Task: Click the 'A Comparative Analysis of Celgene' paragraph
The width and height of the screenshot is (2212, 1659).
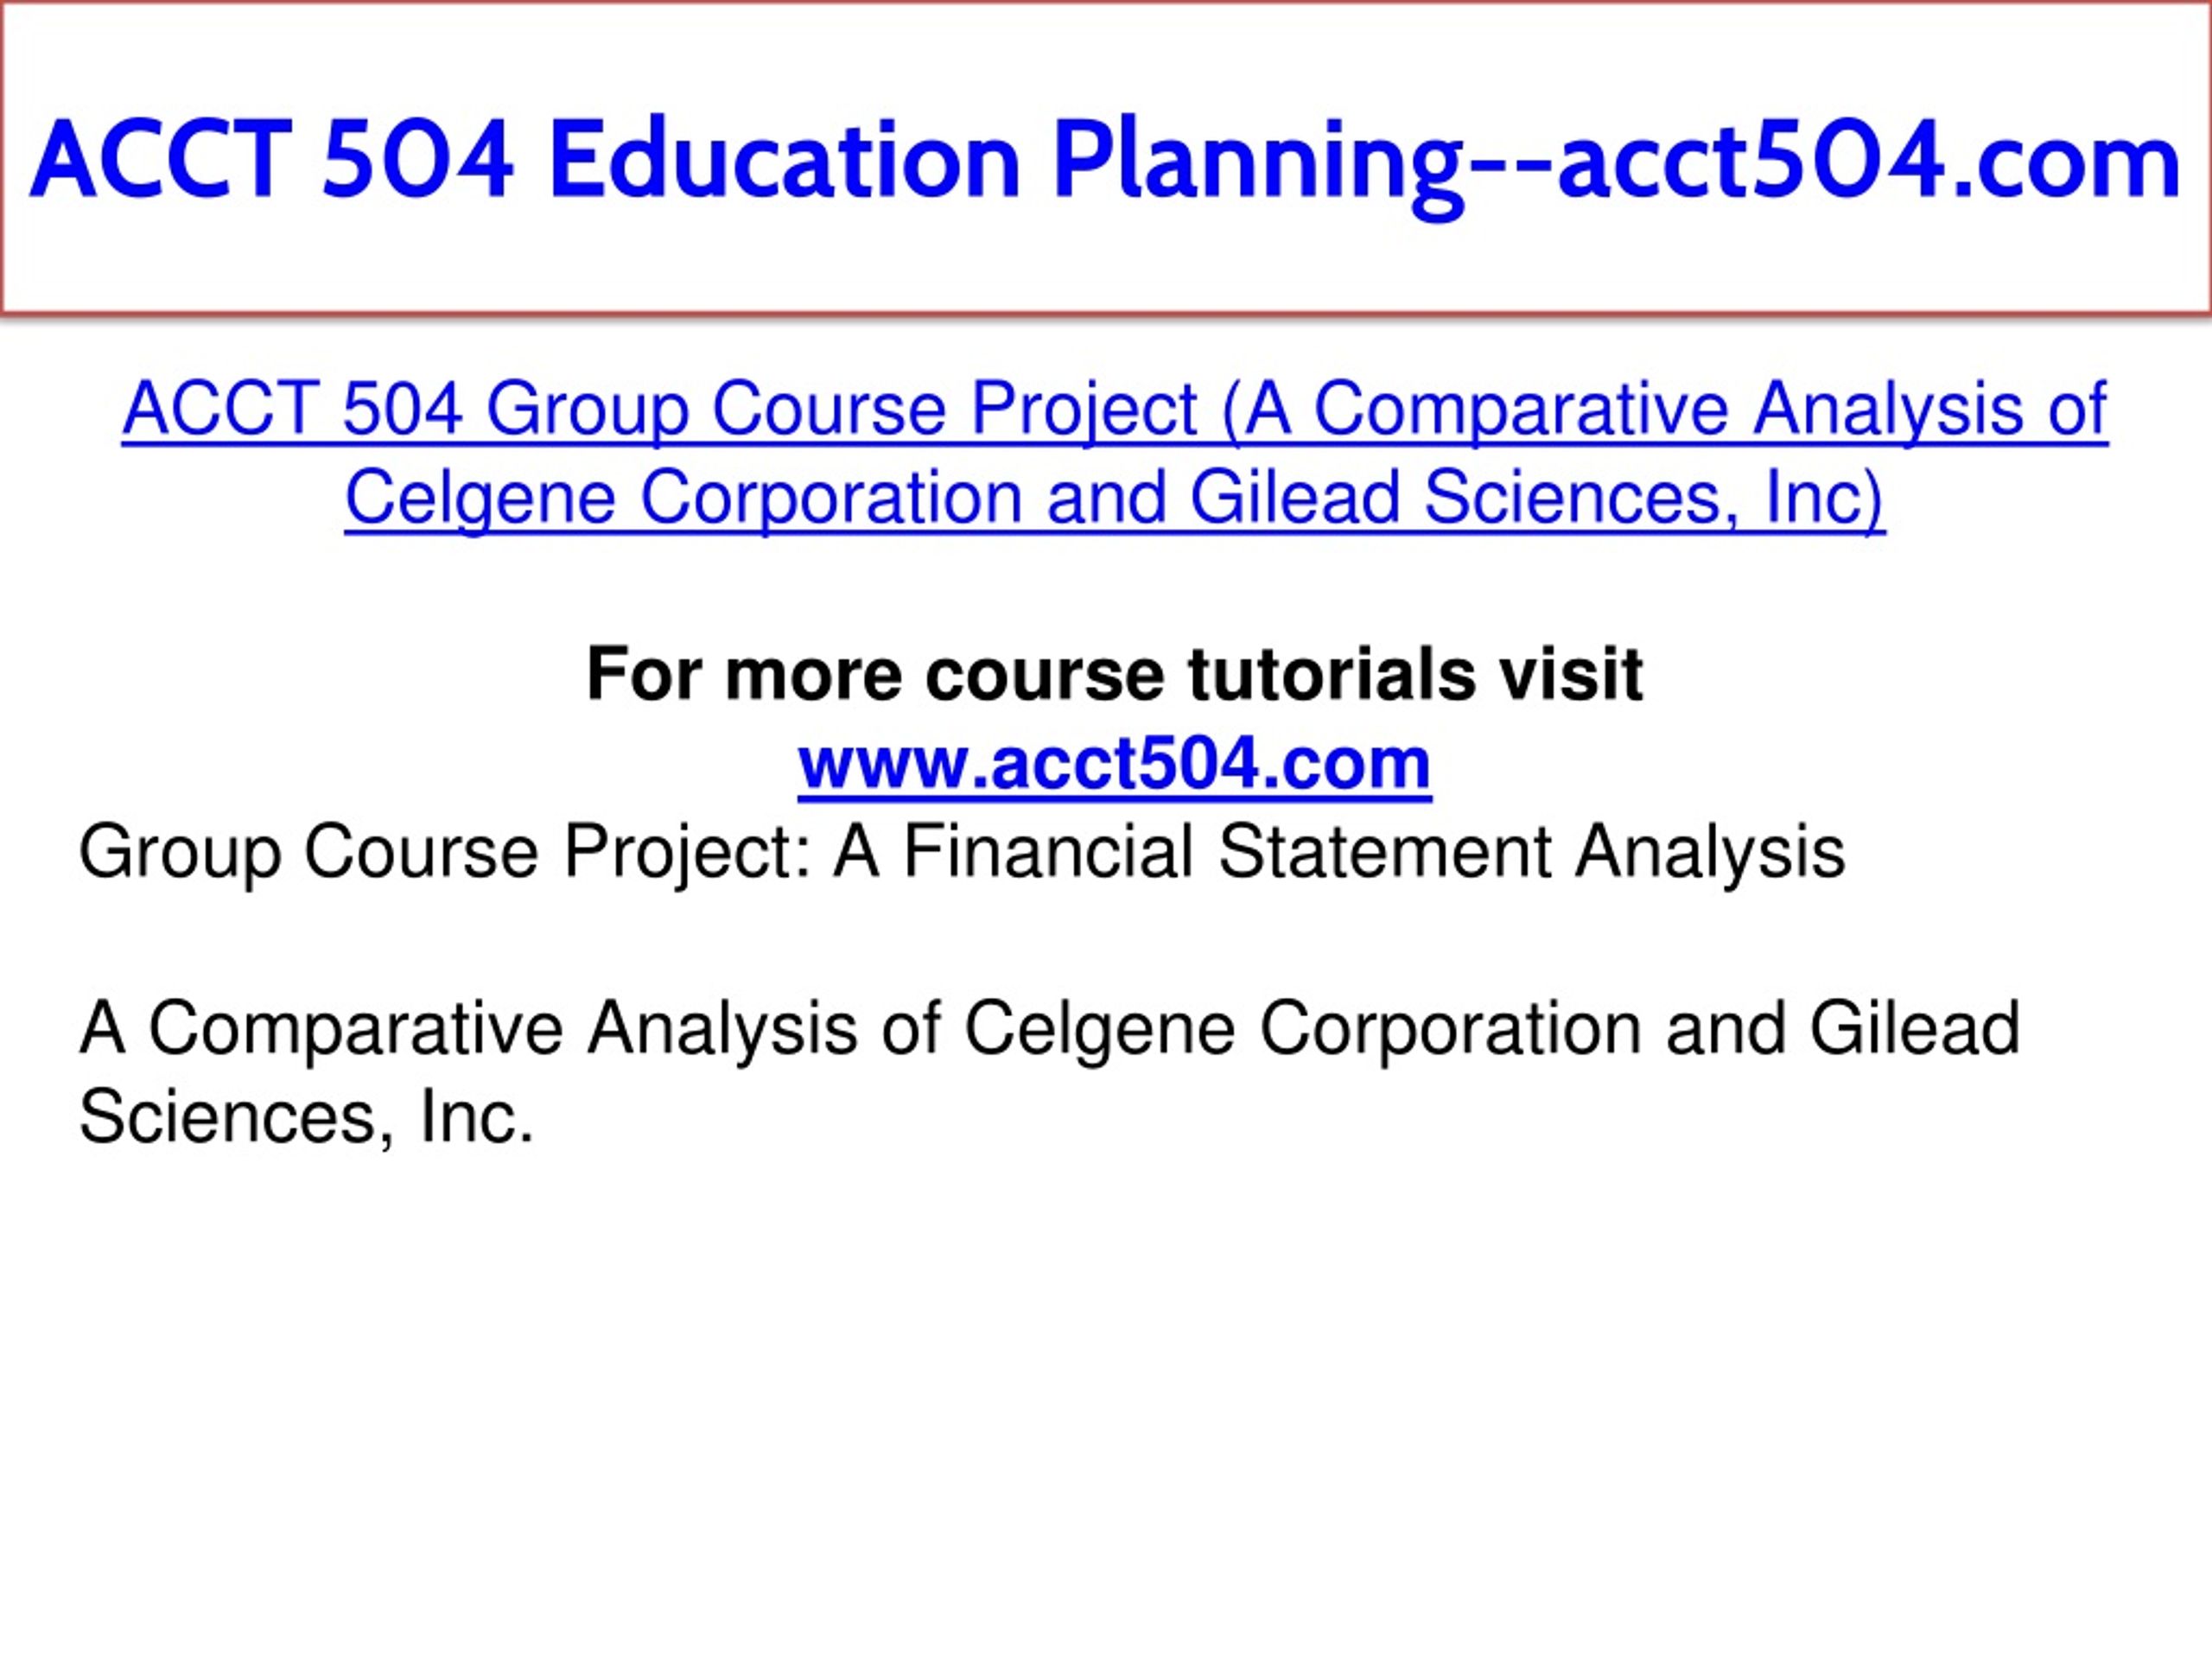Action: (1050, 1072)
